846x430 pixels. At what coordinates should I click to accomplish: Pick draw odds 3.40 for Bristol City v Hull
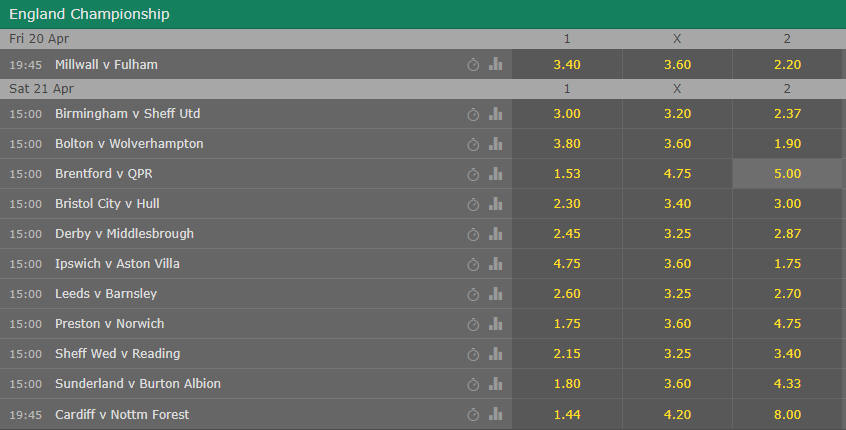pos(677,203)
